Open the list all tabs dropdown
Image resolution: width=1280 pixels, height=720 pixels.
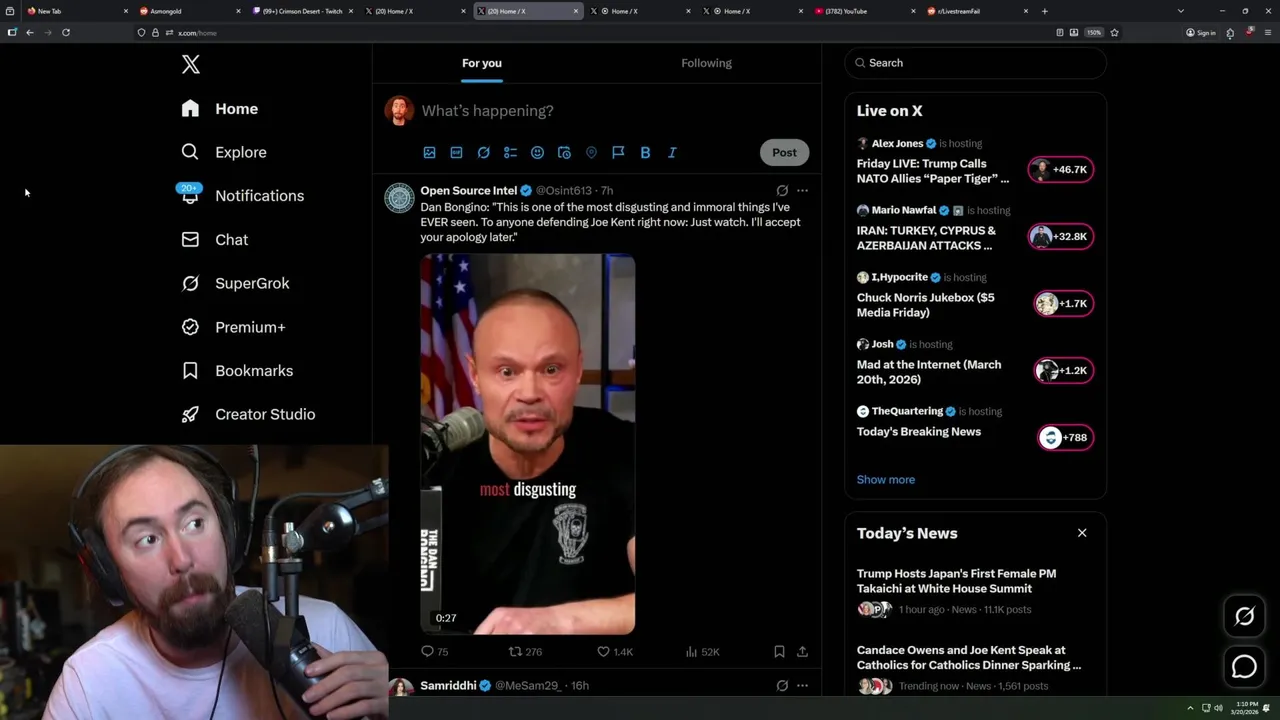click(1181, 11)
